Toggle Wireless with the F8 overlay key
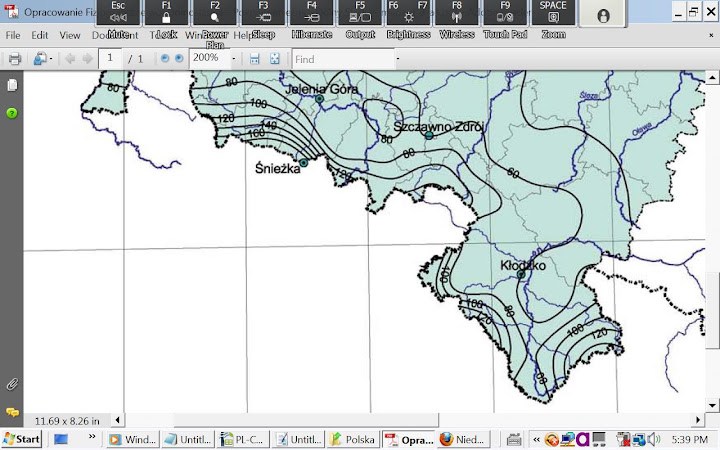This screenshot has height=450, width=720. (456, 13)
